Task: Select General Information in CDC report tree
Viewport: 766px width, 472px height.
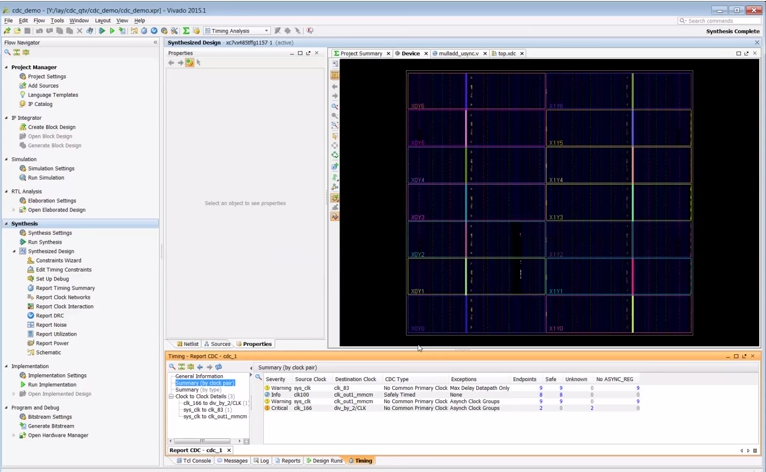Action: click(x=199, y=376)
